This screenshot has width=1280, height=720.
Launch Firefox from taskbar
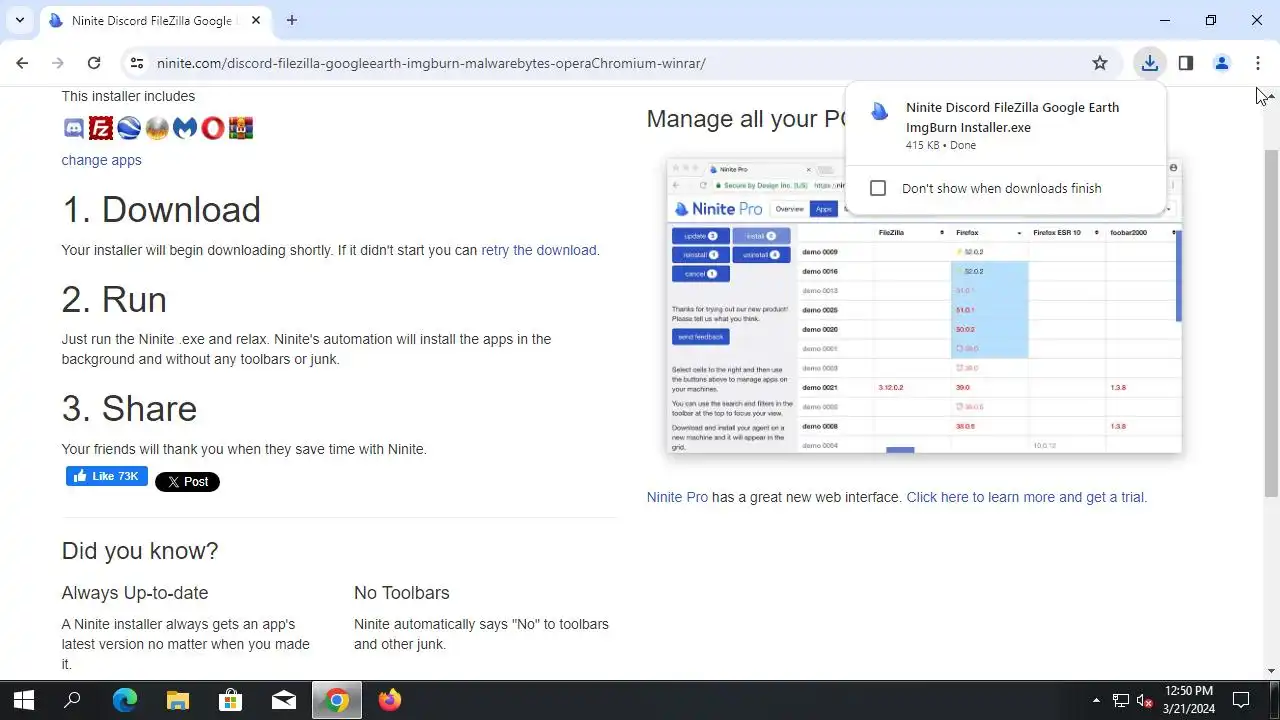(x=390, y=700)
